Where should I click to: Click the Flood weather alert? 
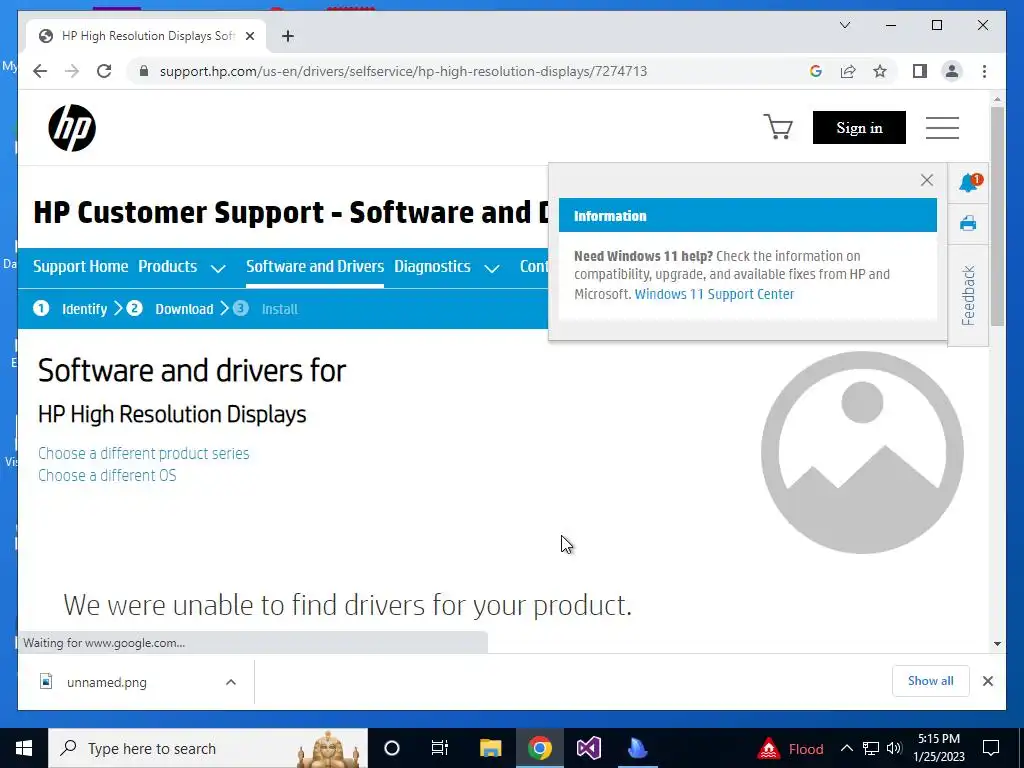tap(790, 748)
